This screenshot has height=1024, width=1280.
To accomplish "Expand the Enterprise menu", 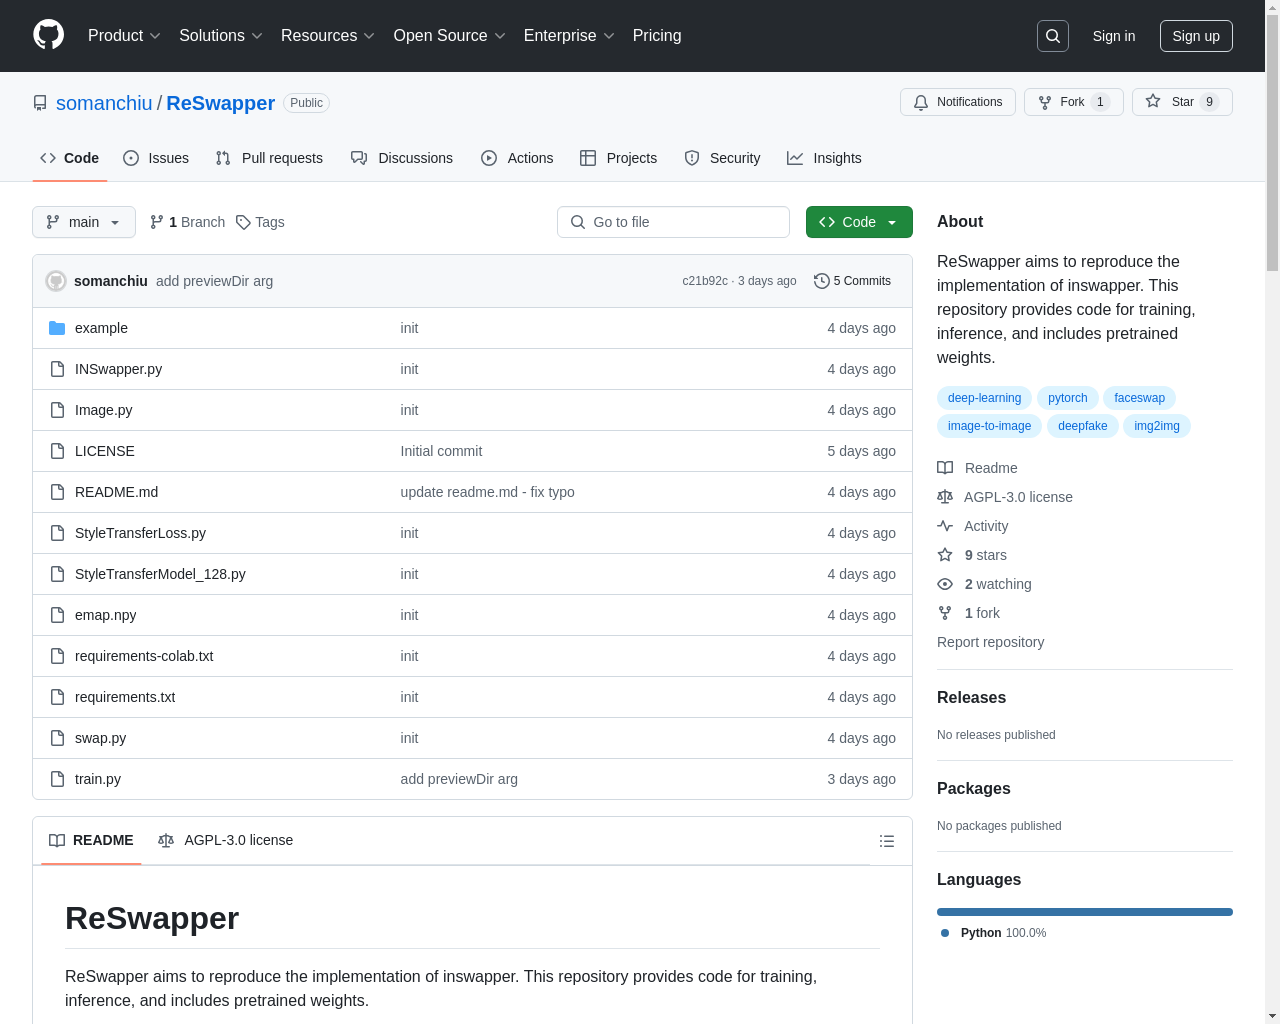I will [x=569, y=36].
